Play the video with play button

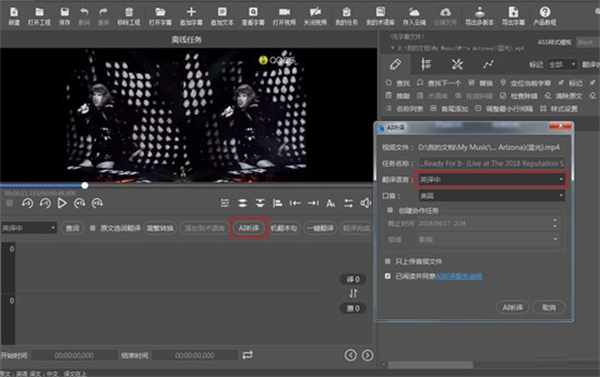point(62,203)
